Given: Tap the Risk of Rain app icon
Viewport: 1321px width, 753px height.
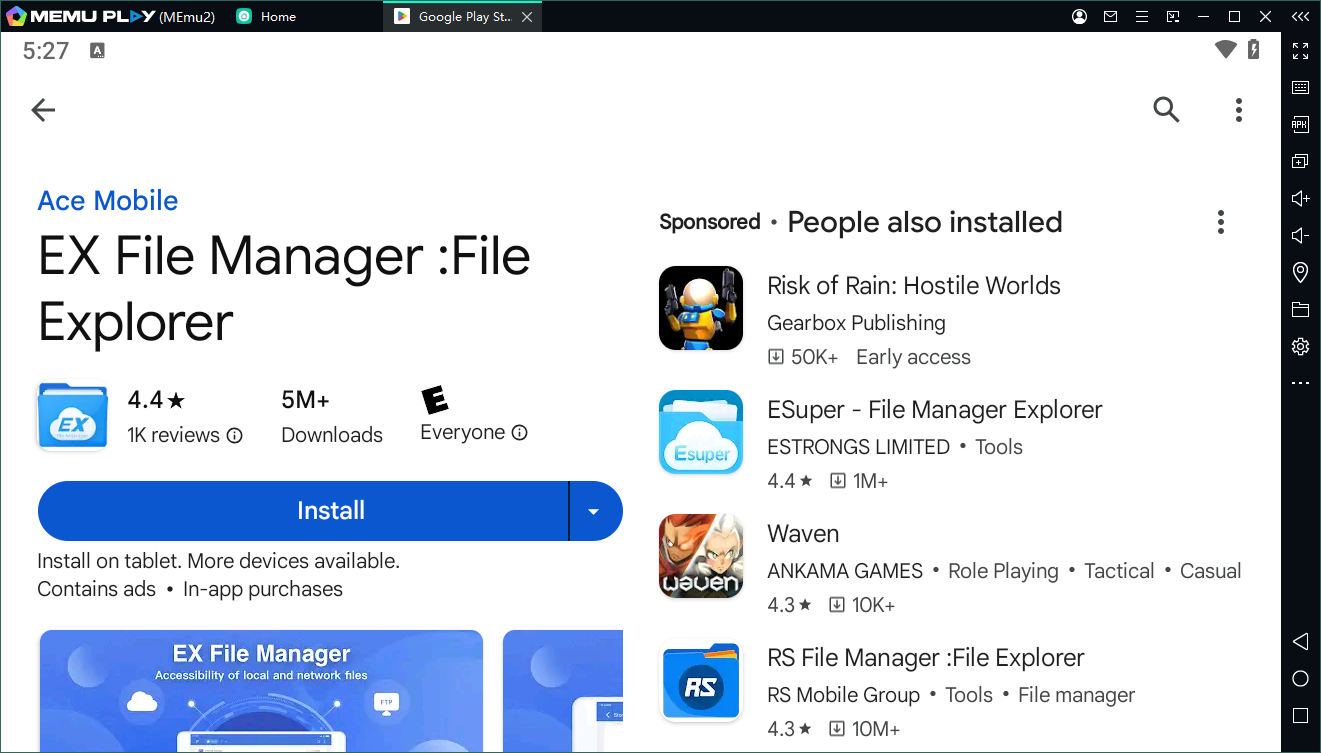Looking at the screenshot, I should pos(700,308).
